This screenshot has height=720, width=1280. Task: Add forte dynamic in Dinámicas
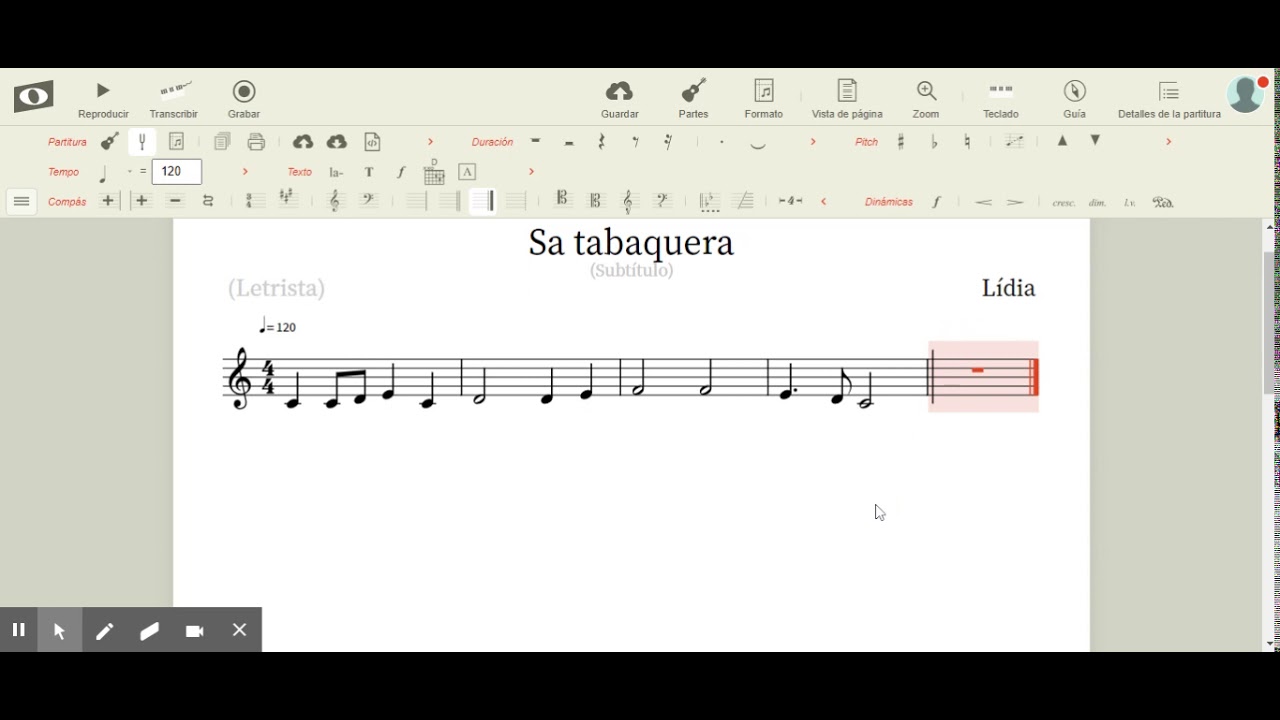936,202
